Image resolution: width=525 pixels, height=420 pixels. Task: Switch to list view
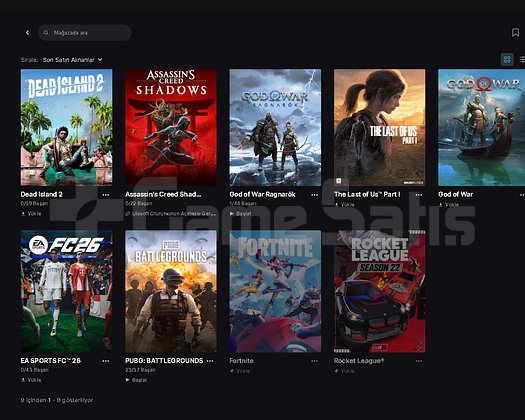[x=522, y=60]
